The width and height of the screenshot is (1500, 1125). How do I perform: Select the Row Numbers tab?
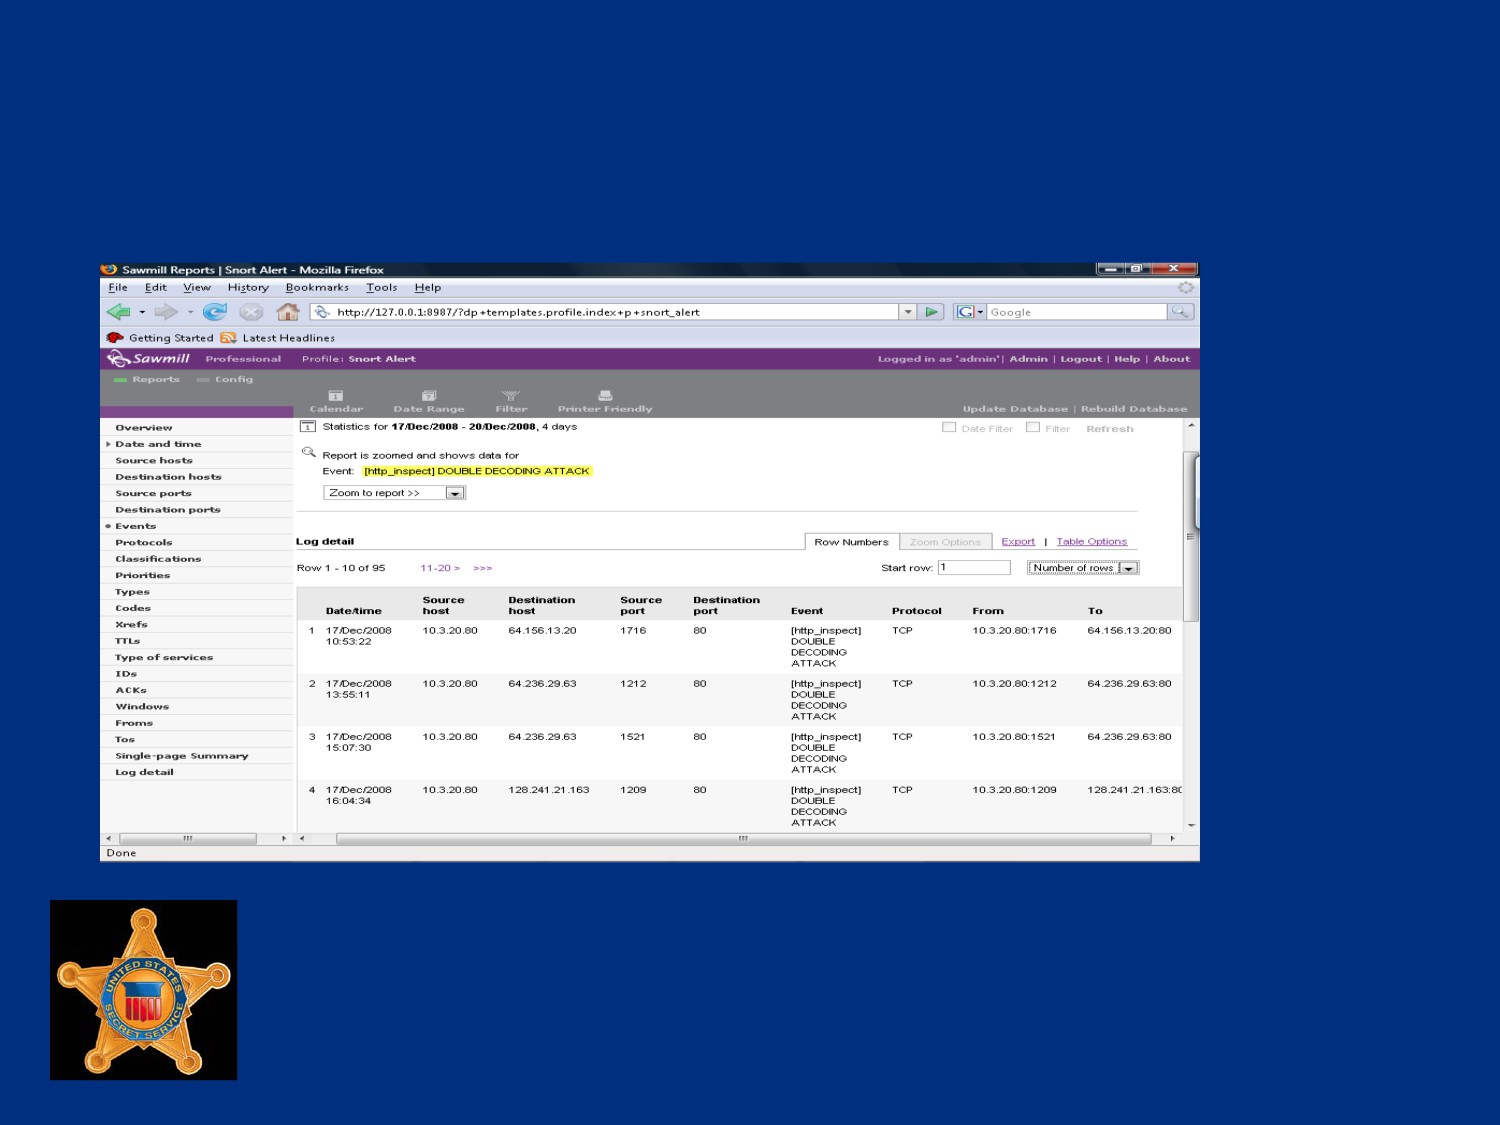coord(851,542)
